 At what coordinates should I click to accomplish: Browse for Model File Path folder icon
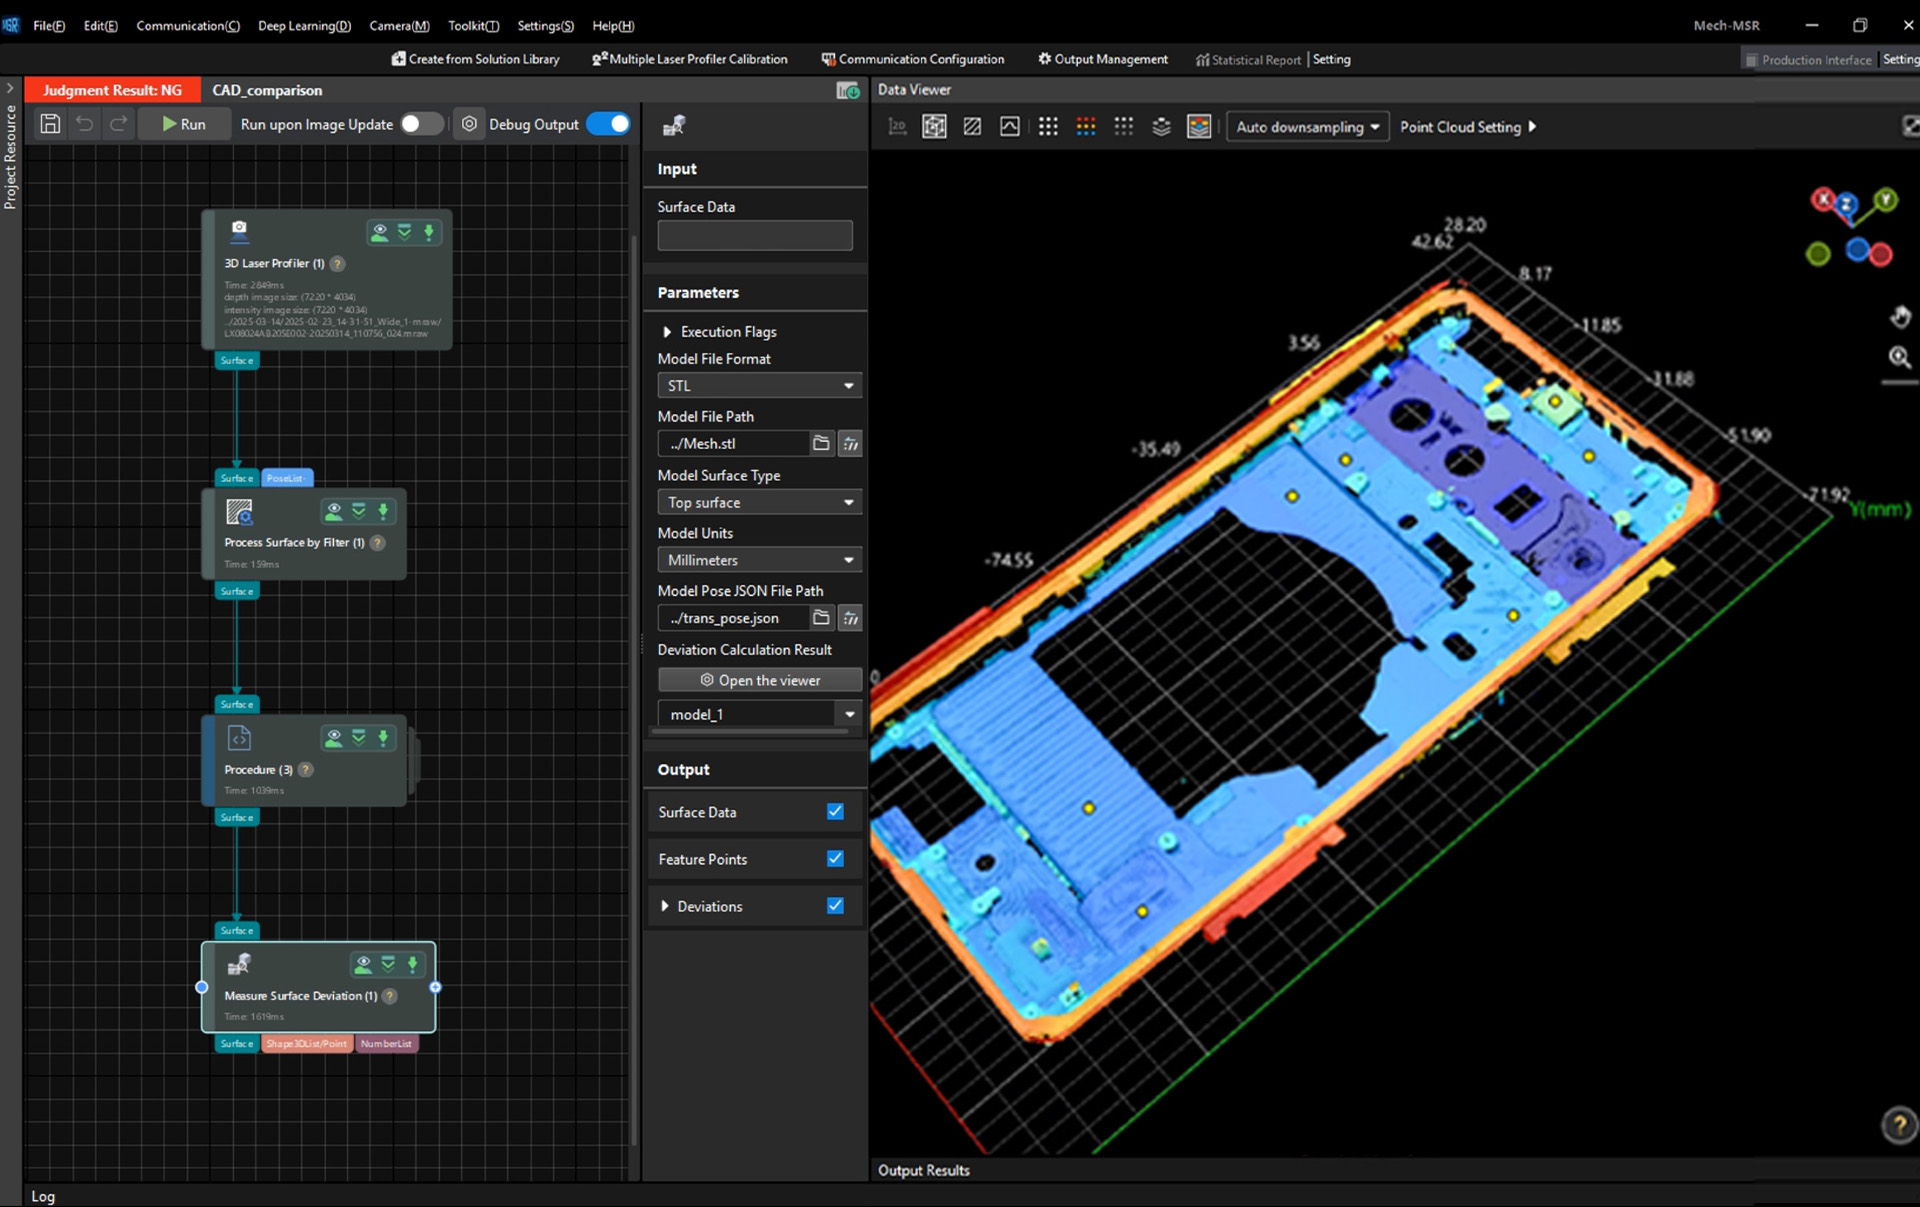(821, 443)
